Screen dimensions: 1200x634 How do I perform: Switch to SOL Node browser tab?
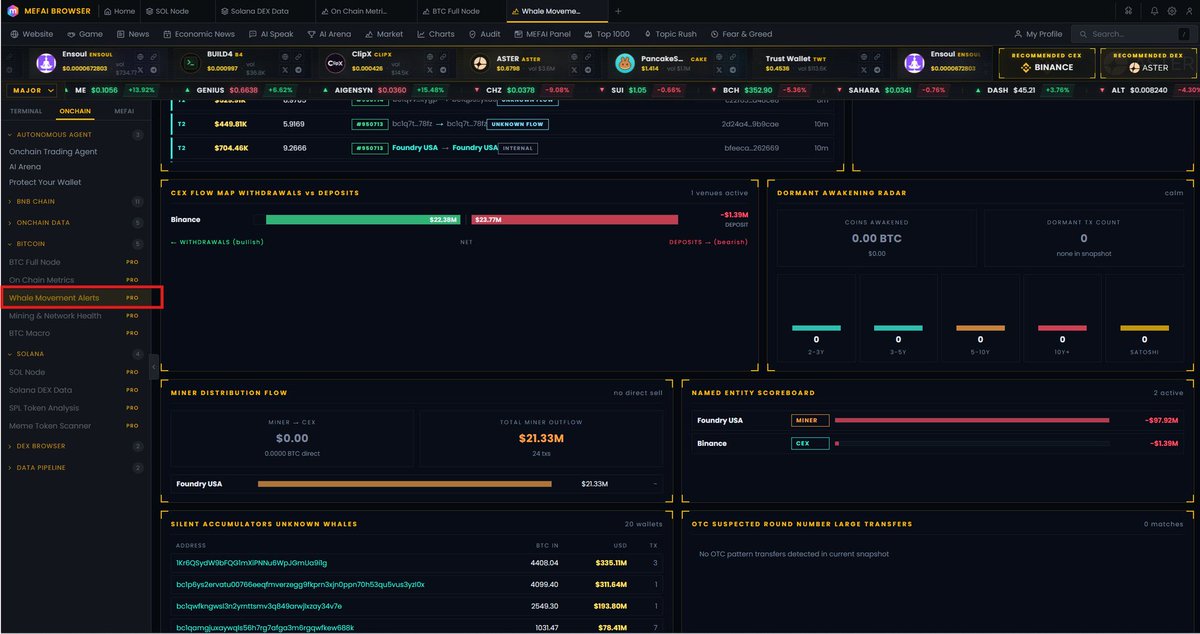177,11
